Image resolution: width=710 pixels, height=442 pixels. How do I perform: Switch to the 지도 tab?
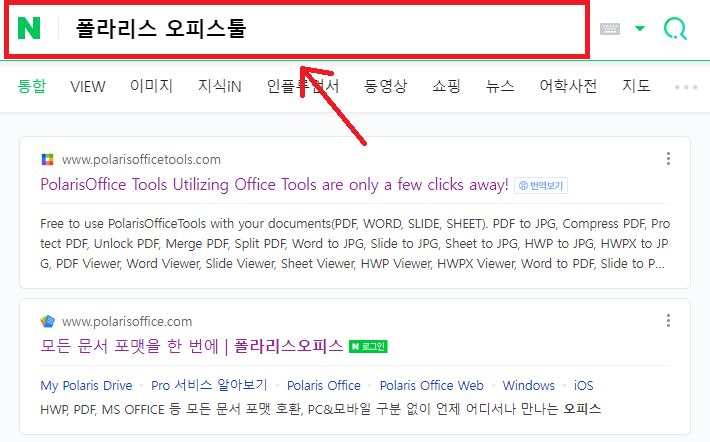pyautogui.click(x=636, y=86)
